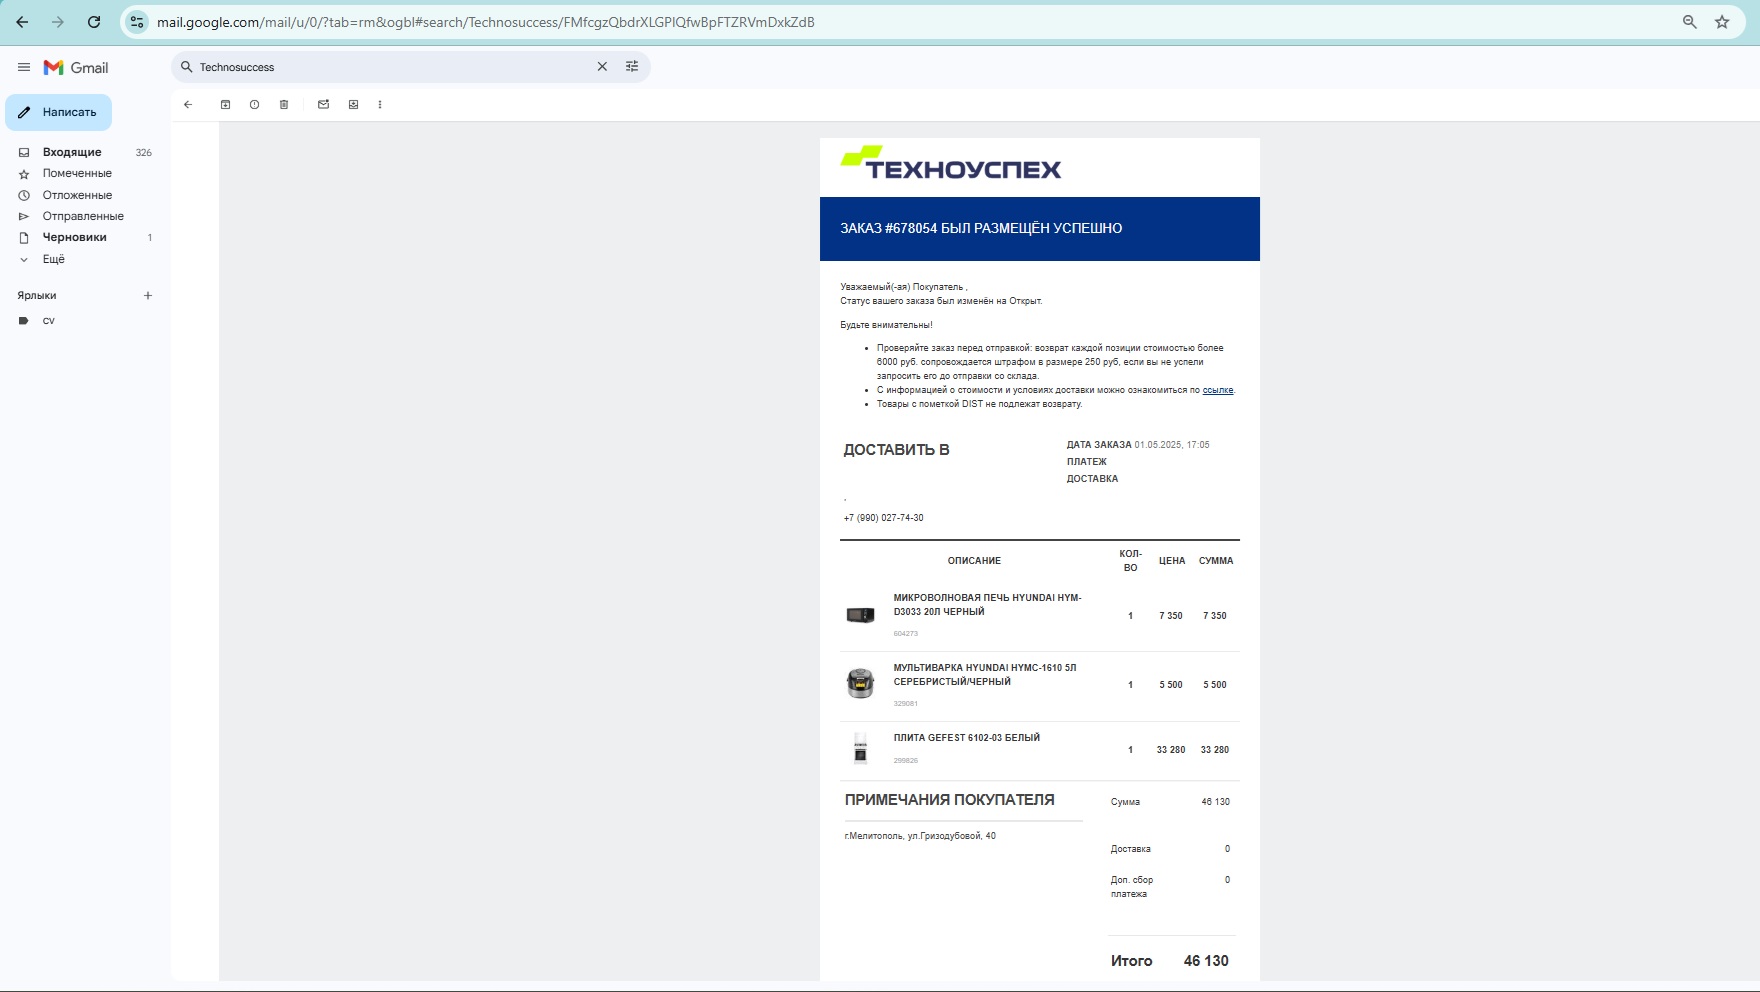Click the order date 01.05.2025, 17:05

(1172, 445)
